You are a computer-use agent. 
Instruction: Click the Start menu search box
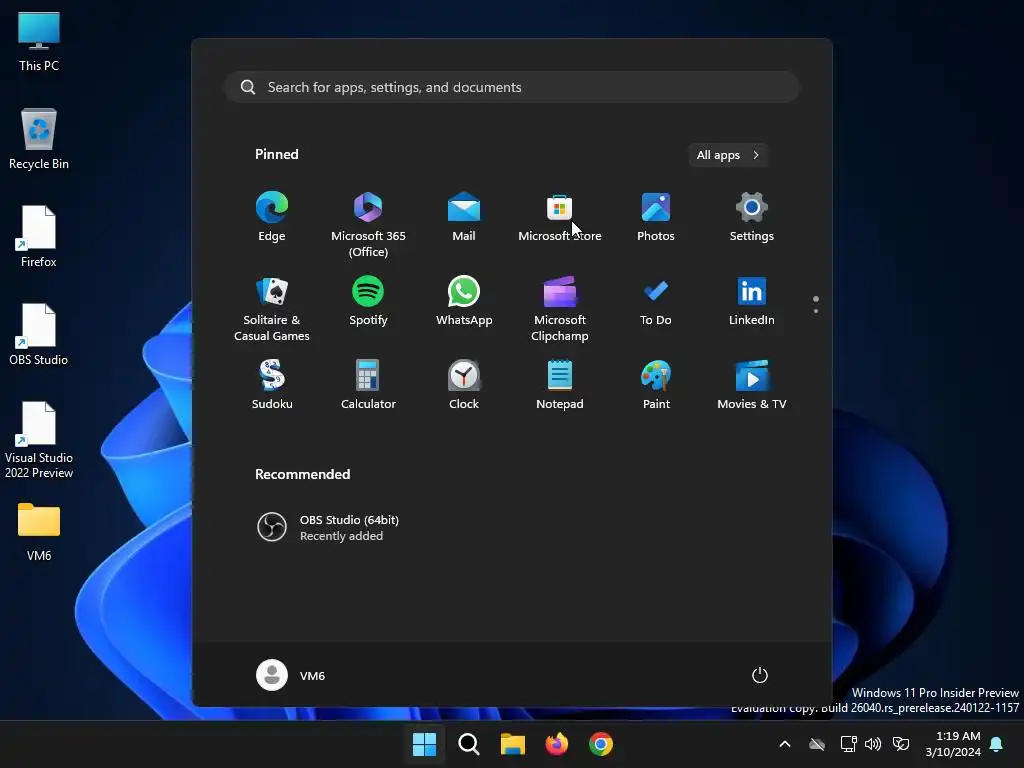[x=512, y=87]
